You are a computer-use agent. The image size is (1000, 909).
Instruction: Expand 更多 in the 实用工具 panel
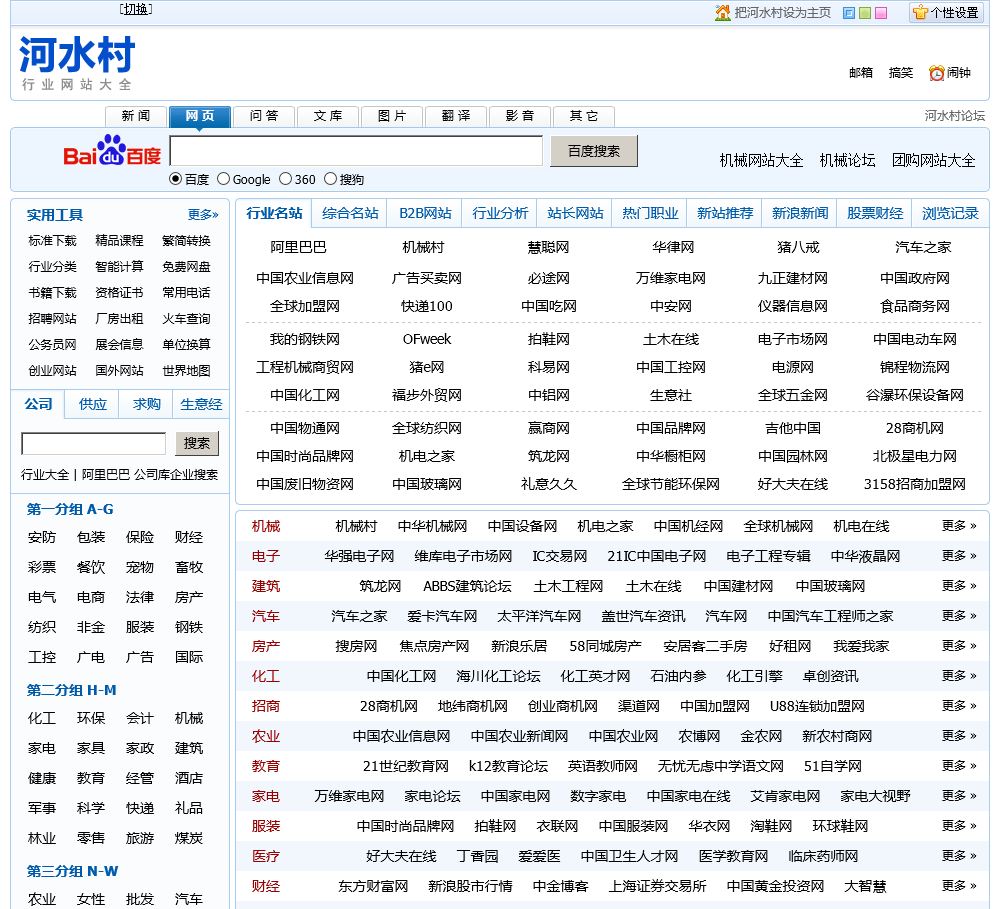(x=203, y=214)
